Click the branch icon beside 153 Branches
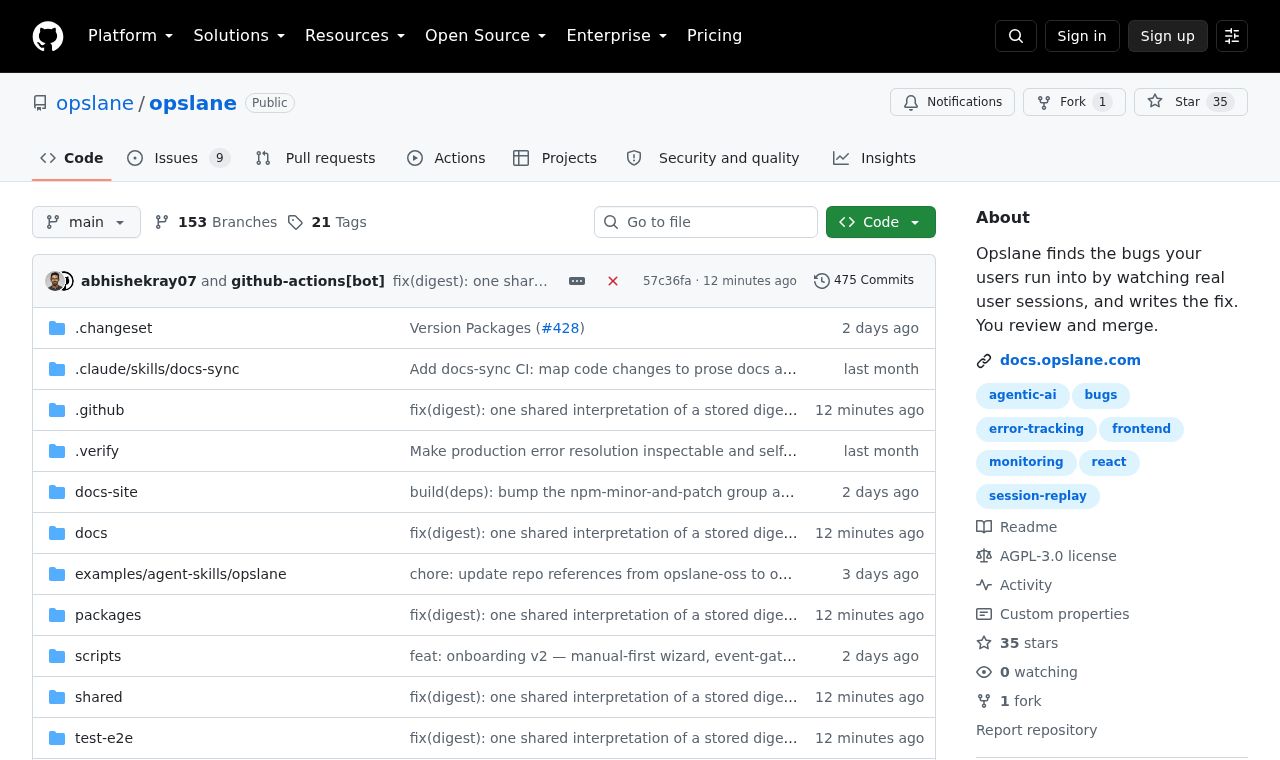 (162, 222)
